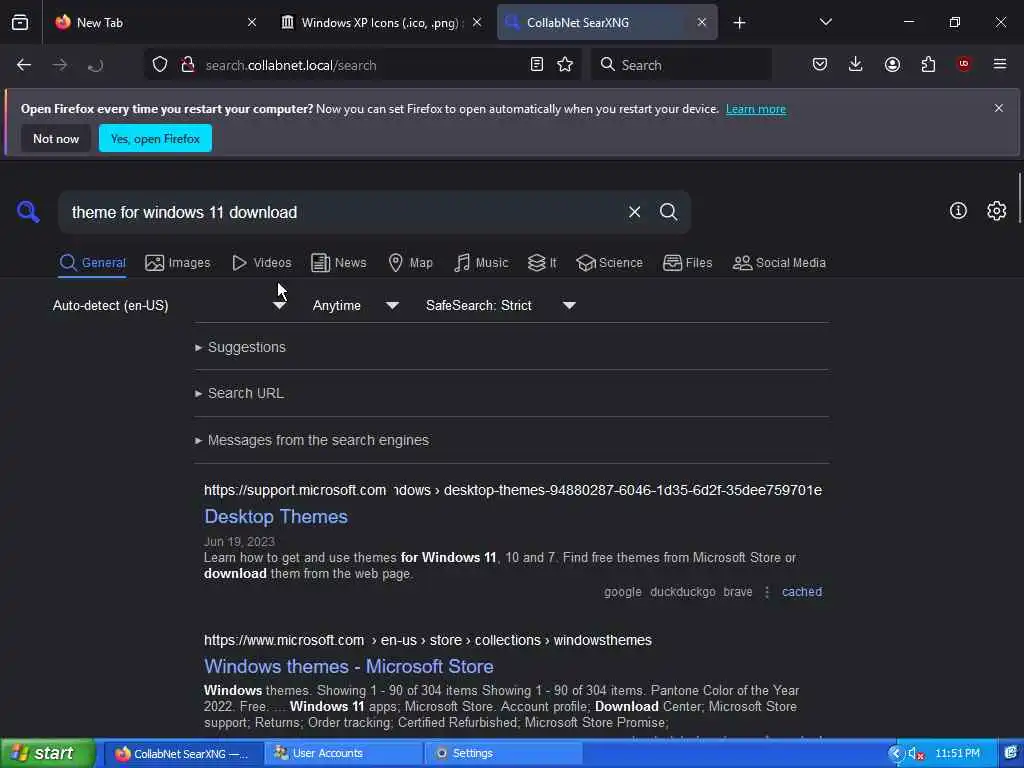Close the Windows XP Icons tab

click(477, 22)
